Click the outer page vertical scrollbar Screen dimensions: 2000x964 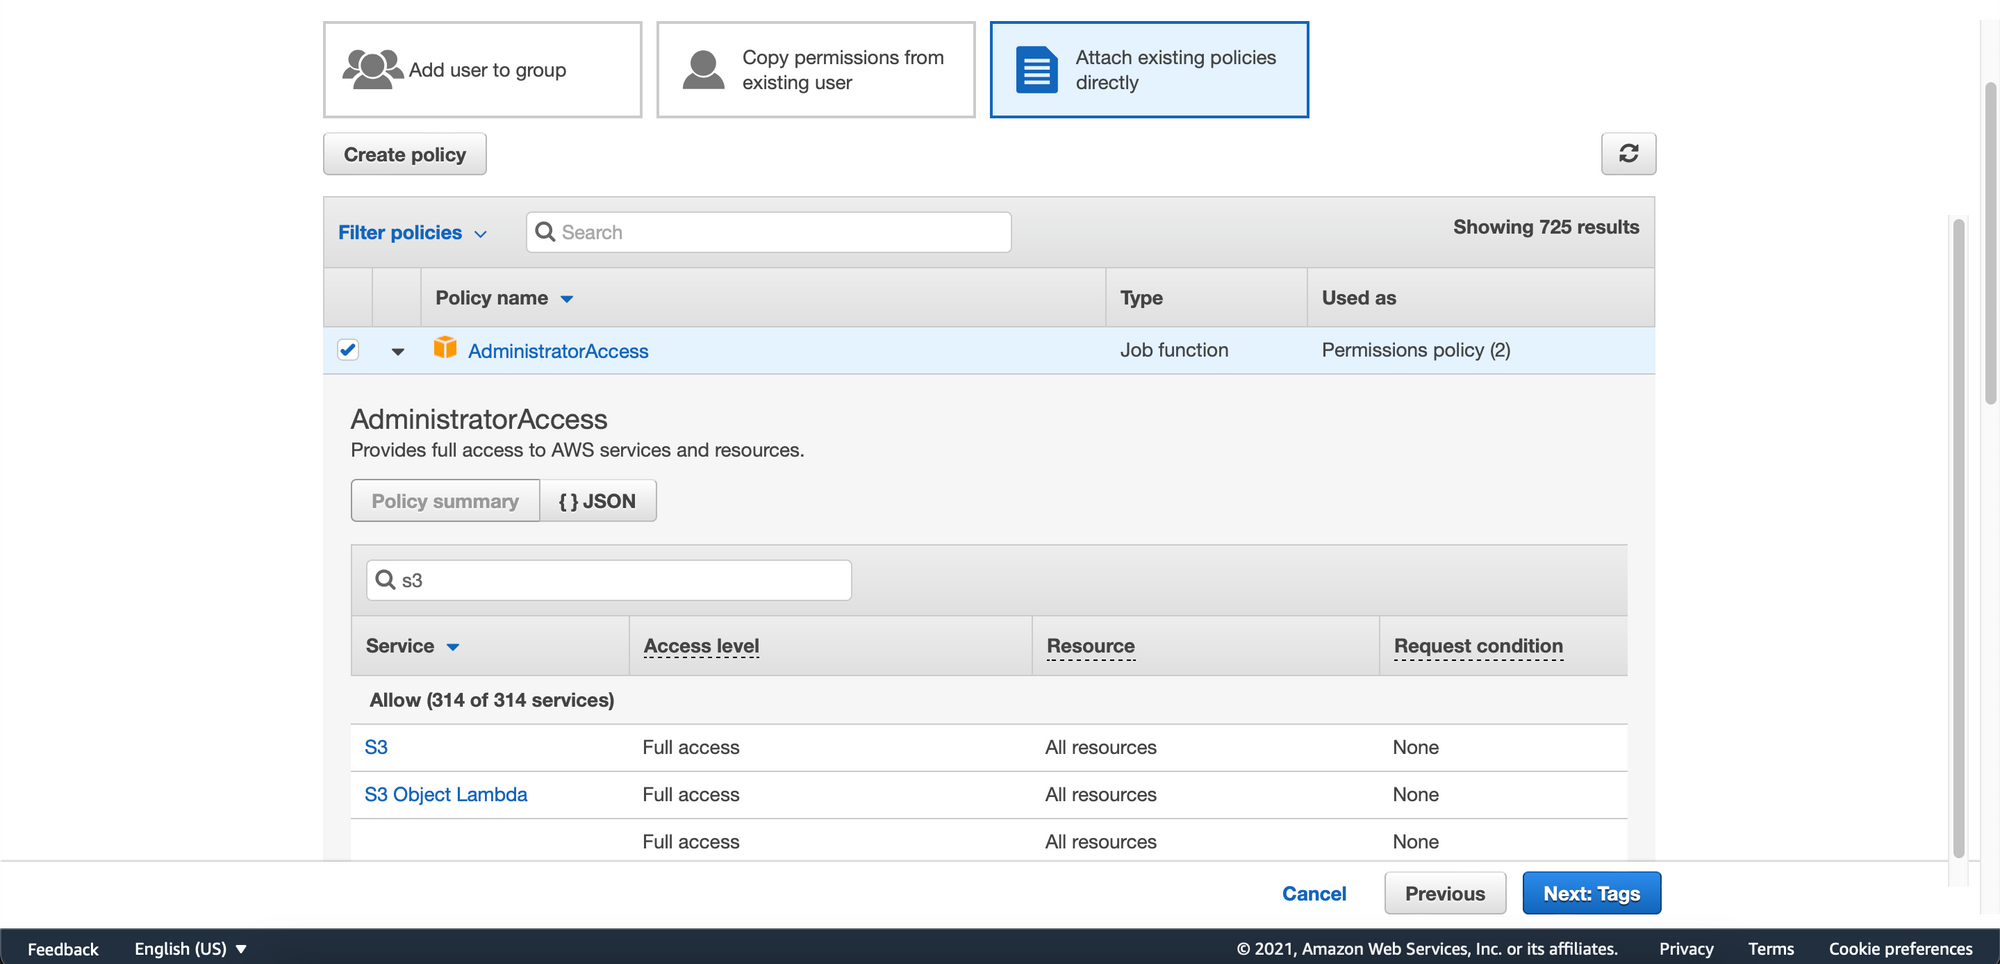pyautogui.click(x=1991, y=243)
